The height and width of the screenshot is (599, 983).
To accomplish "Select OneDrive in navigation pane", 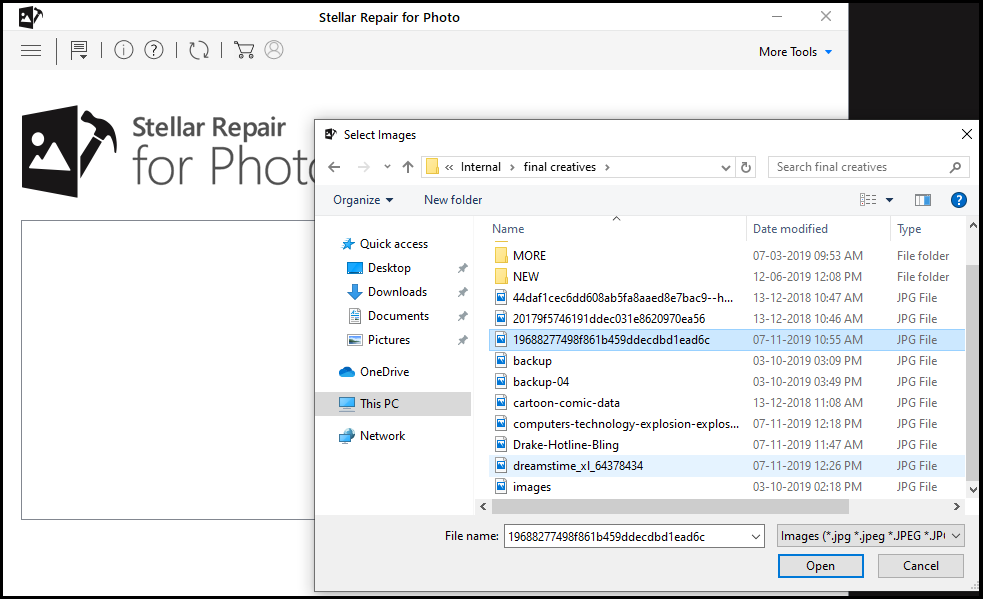I will tap(384, 372).
